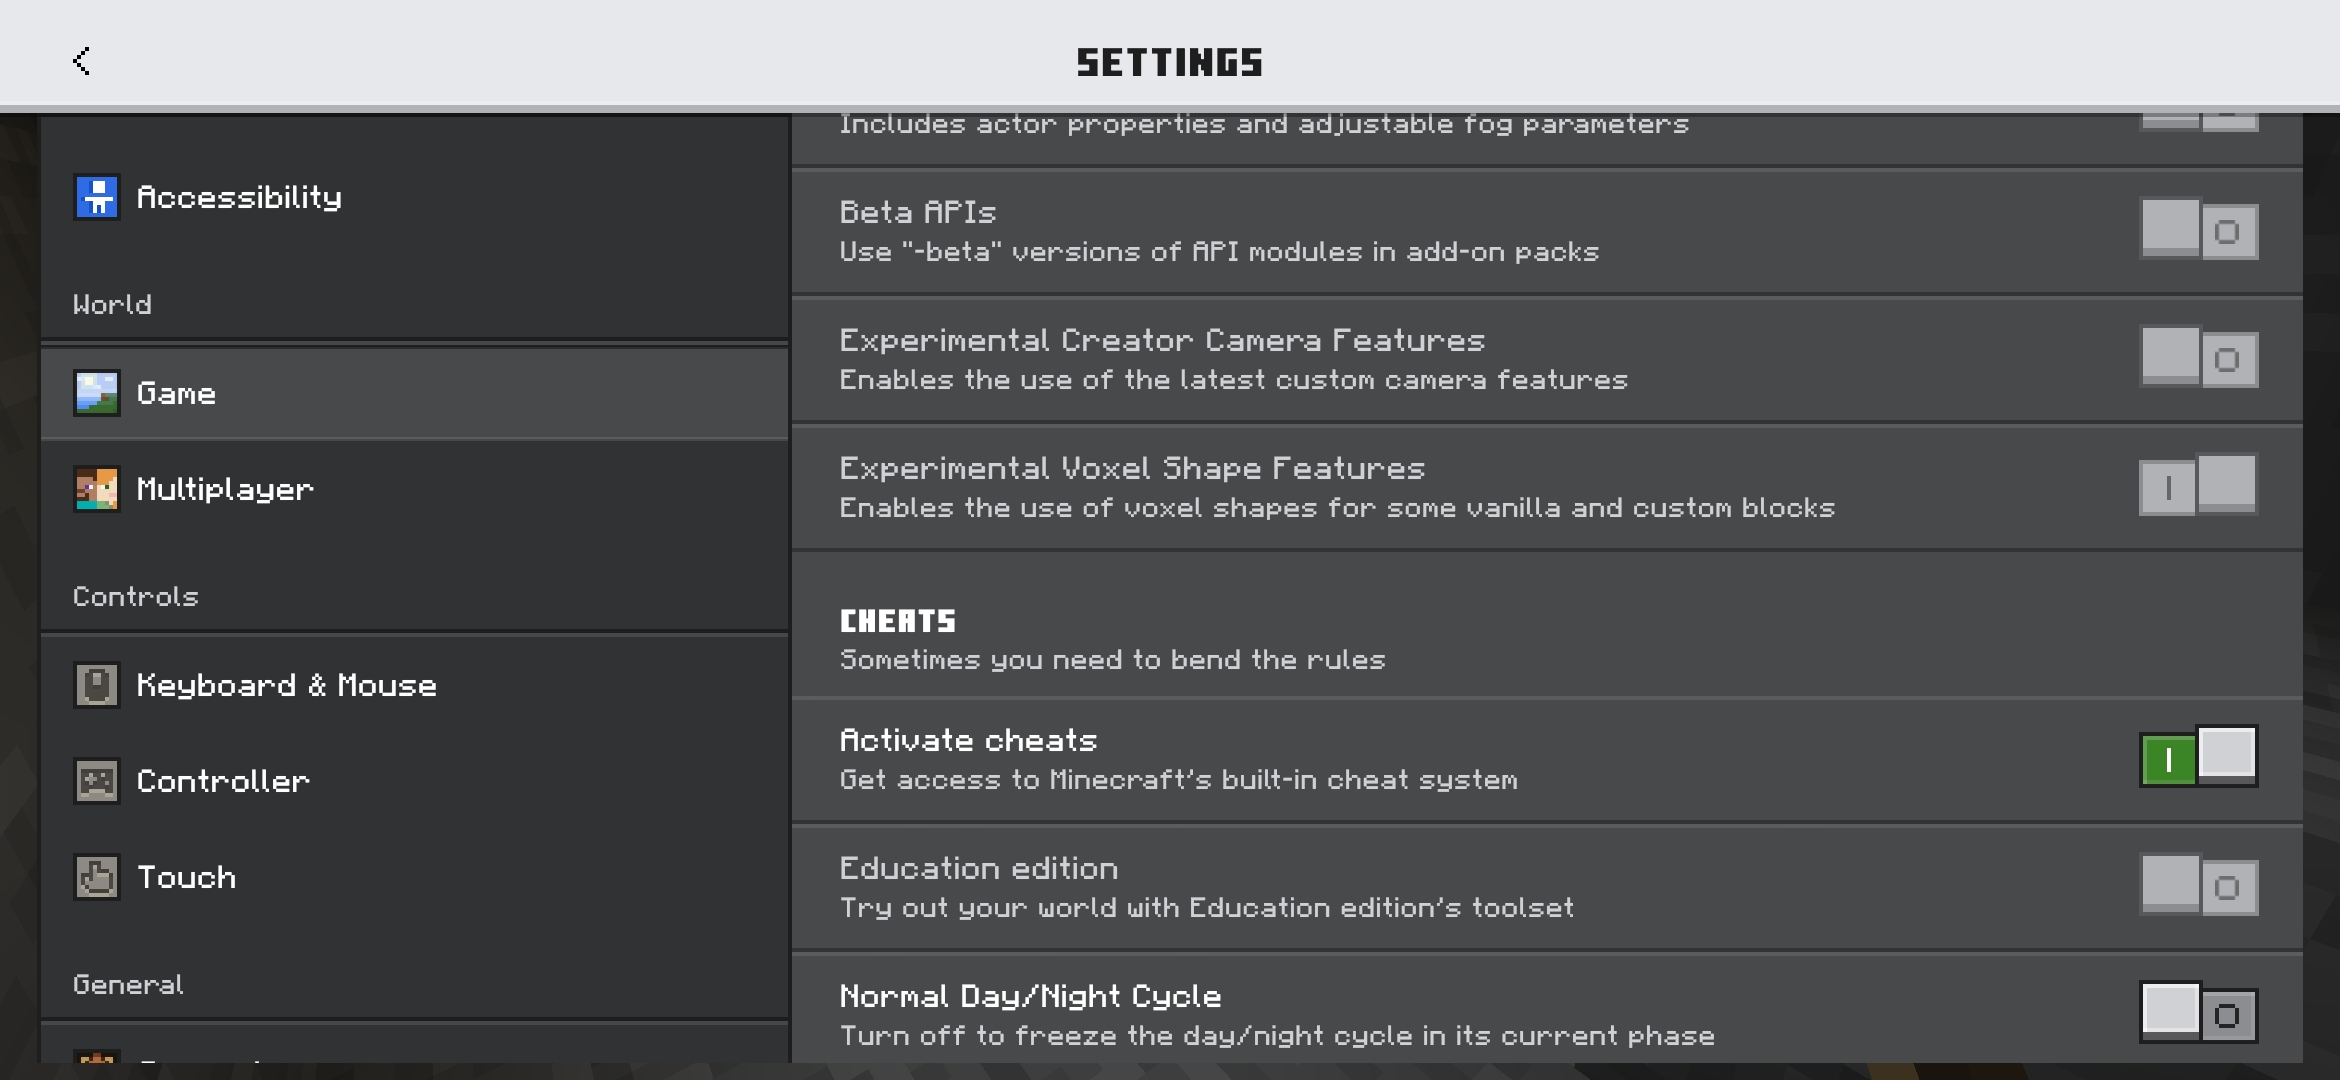Open Touch settings label

coord(187,877)
